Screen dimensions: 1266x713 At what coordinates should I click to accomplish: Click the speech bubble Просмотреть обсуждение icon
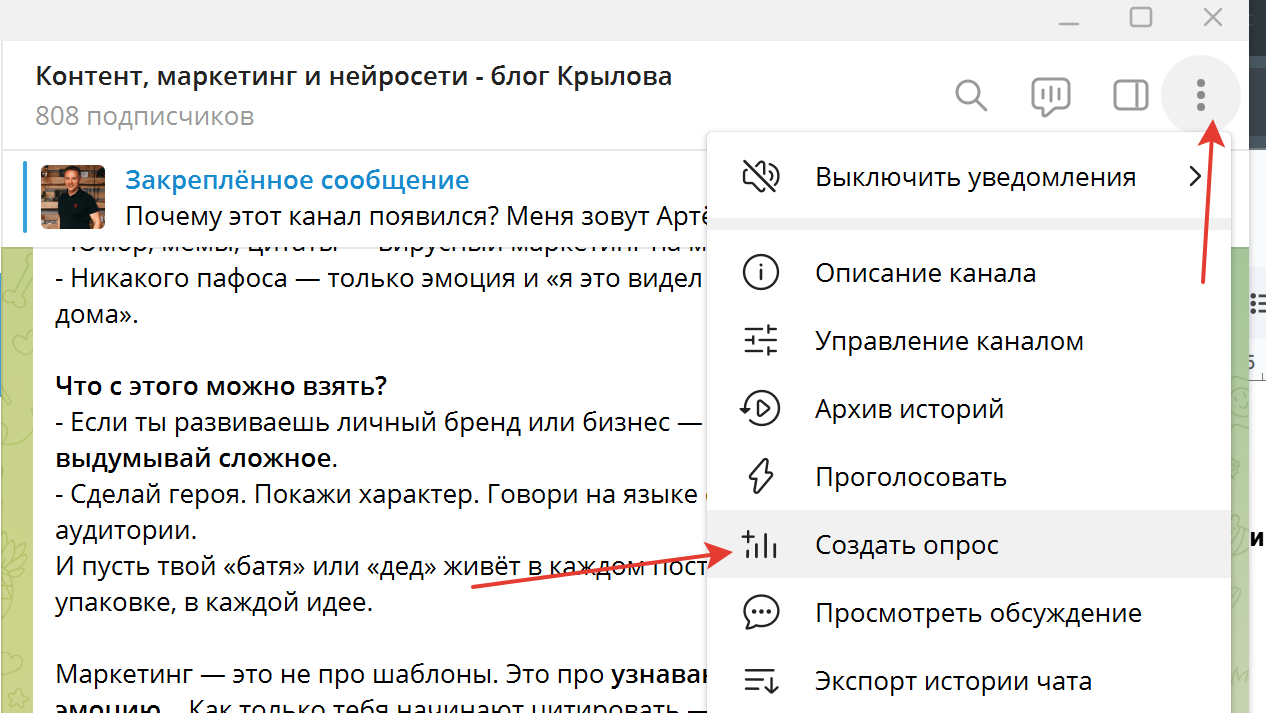(x=761, y=612)
